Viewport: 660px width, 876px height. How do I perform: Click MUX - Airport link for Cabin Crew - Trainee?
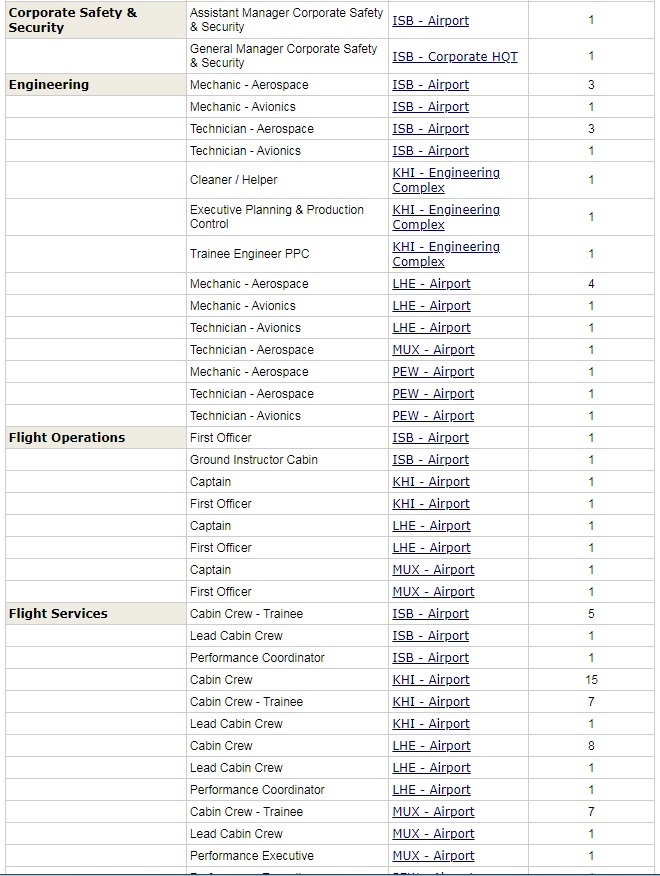[x=433, y=812]
